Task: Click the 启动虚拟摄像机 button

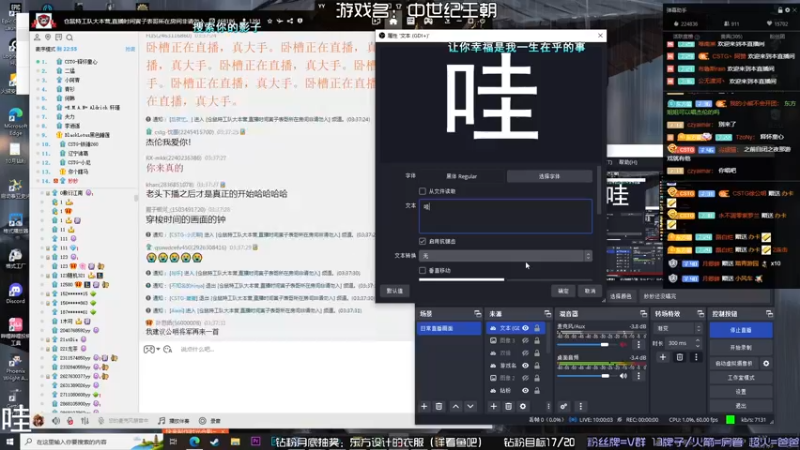Action: coord(734,363)
